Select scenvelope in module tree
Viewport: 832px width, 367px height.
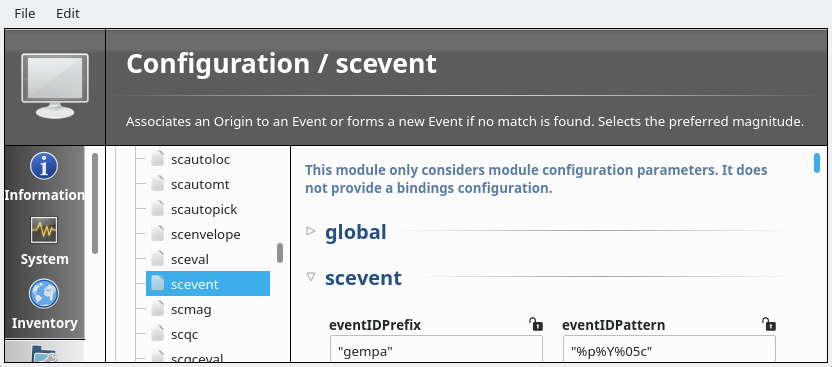(x=206, y=234)
